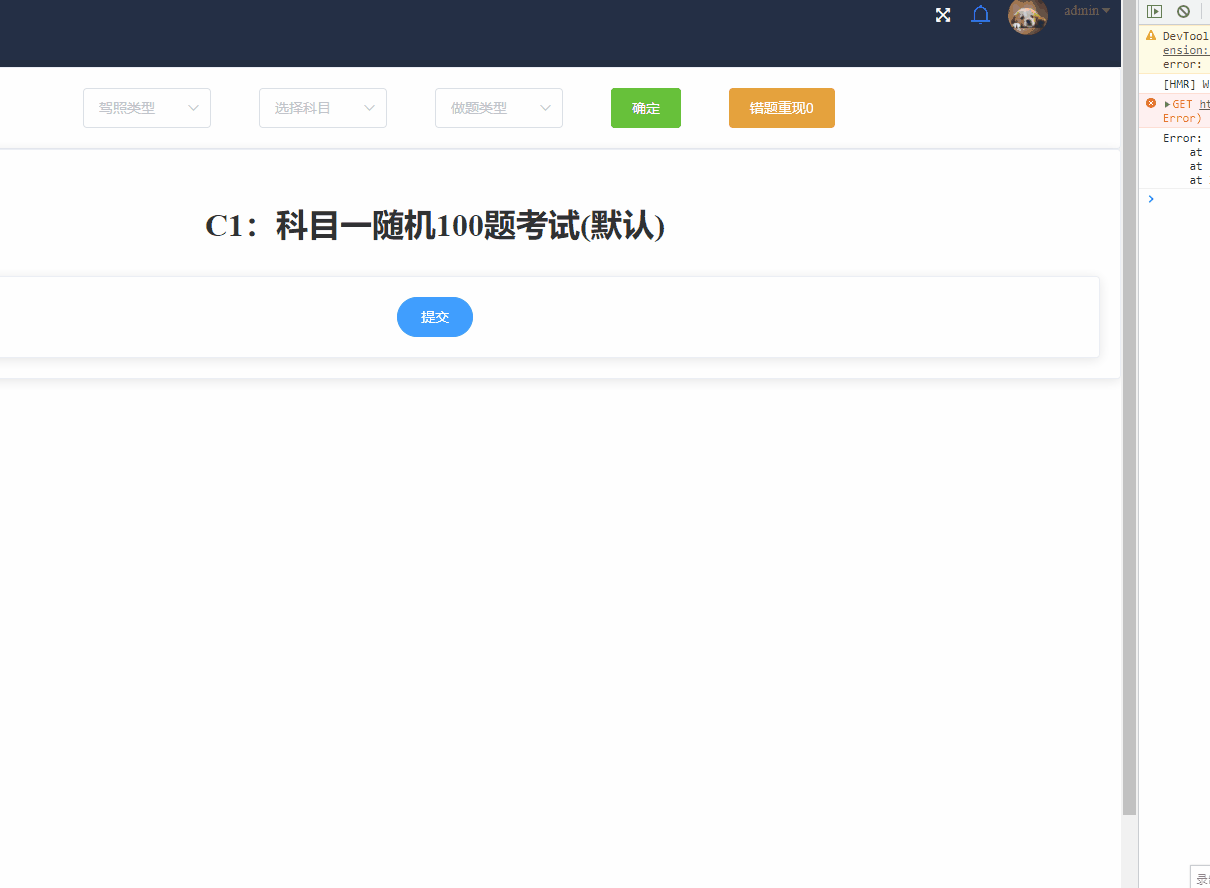Click the admin profile avatar picture

pos(1027,17)
